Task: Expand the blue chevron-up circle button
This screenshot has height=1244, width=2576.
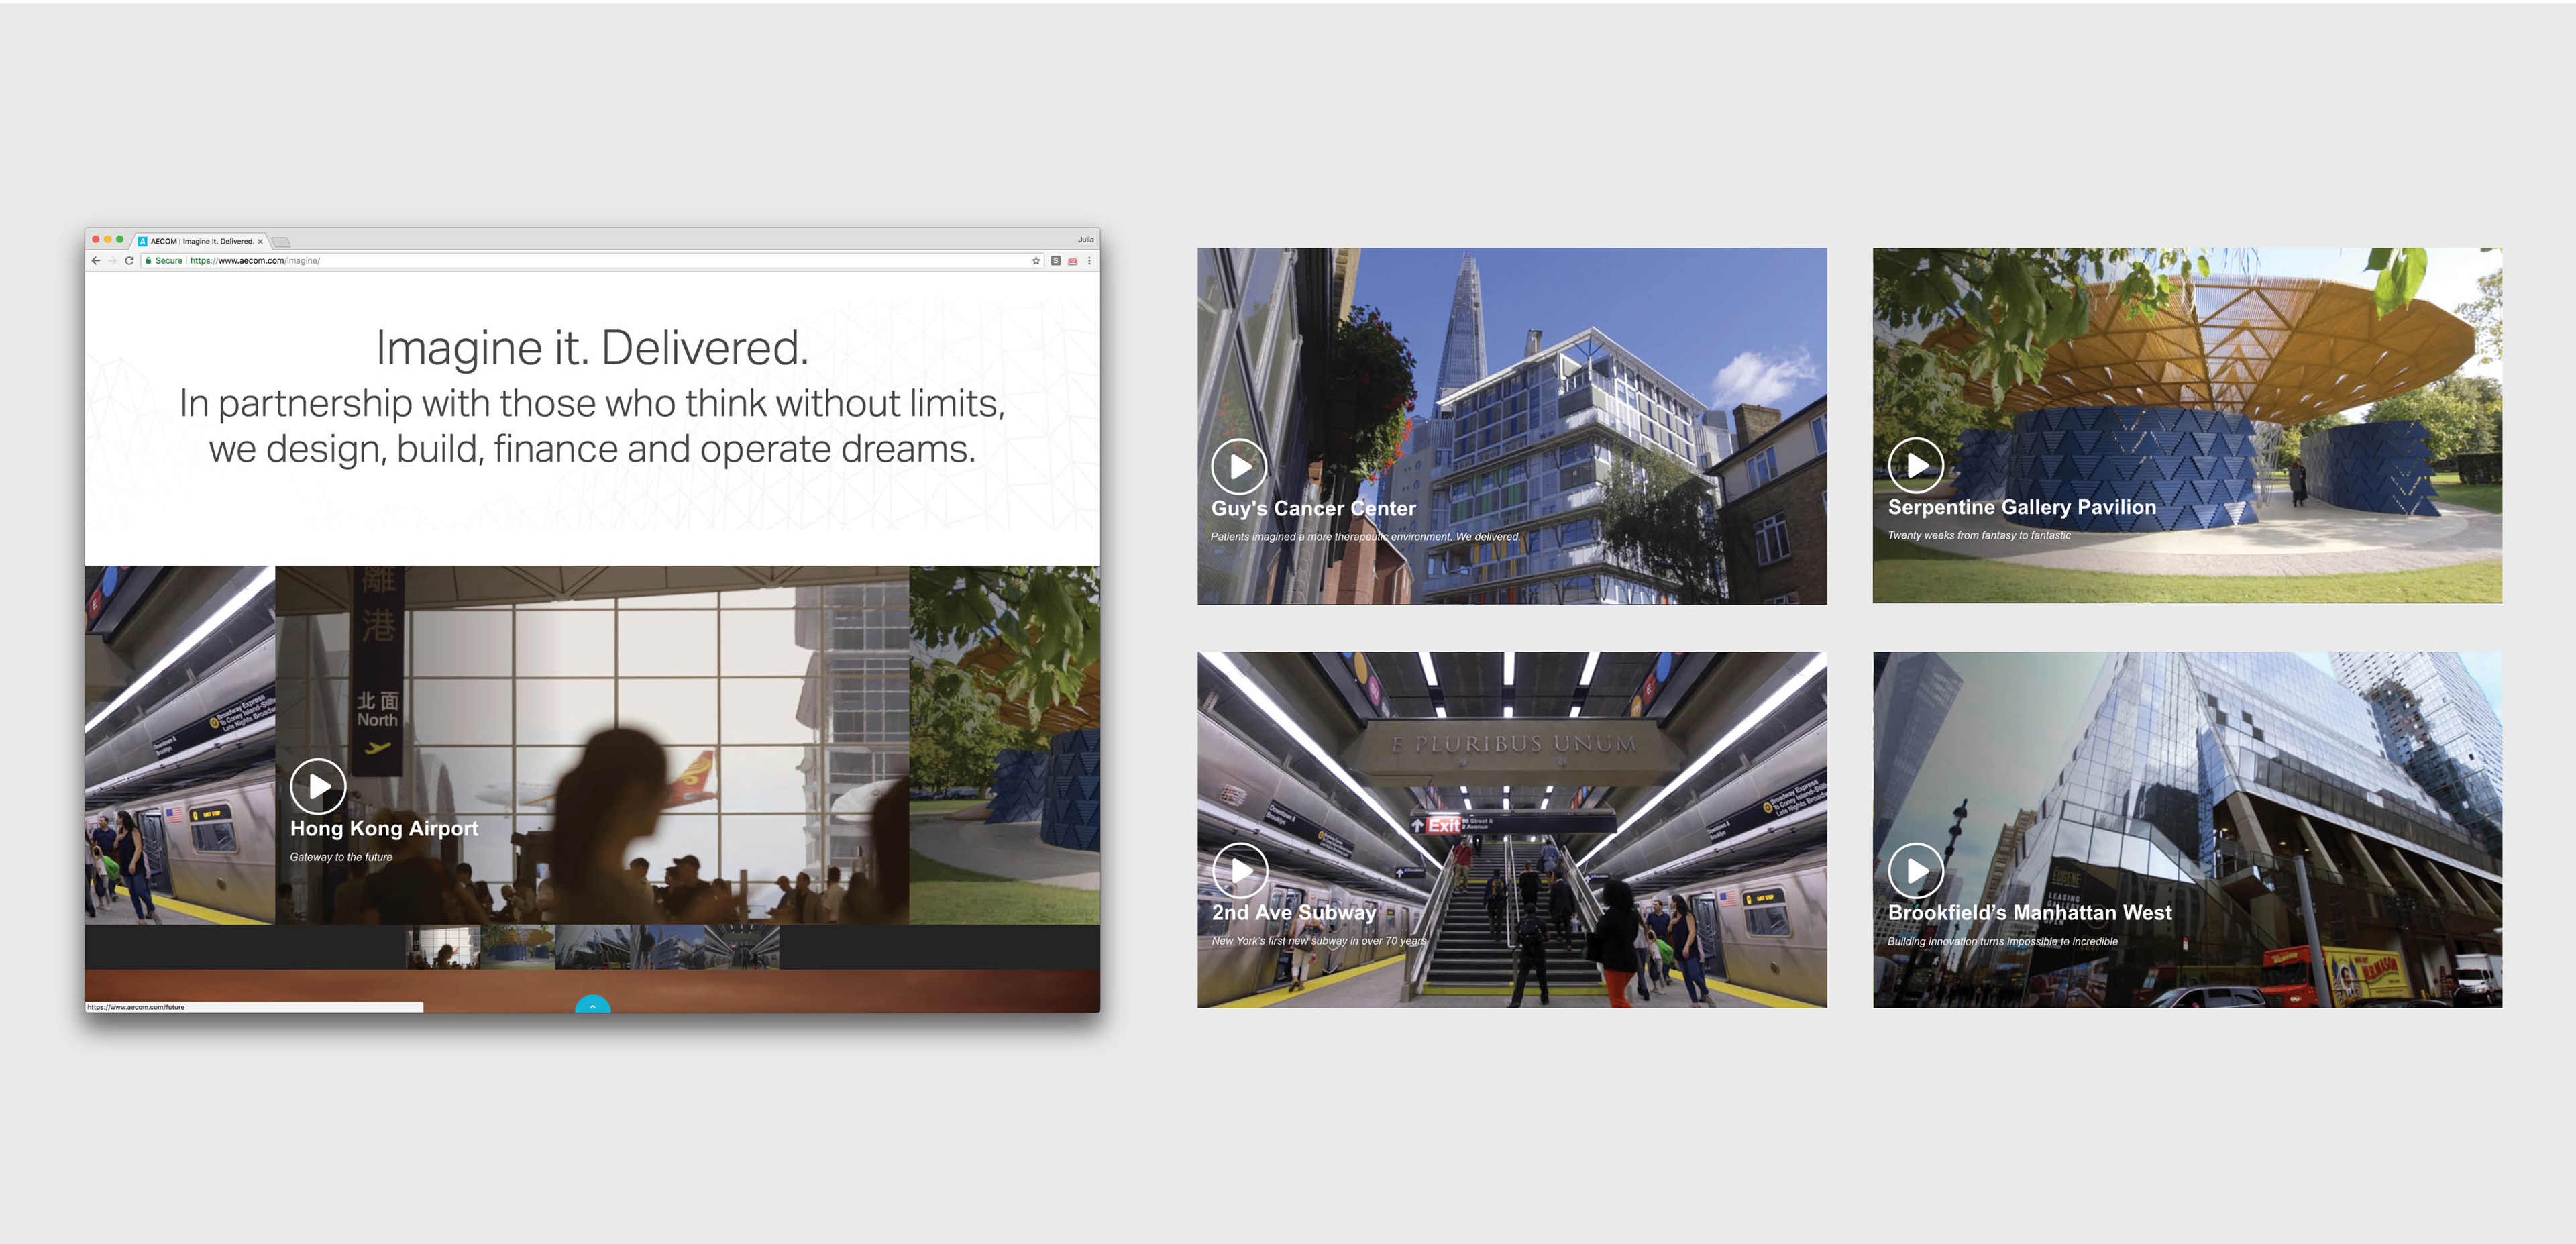Action: (x=593, y=1005)
